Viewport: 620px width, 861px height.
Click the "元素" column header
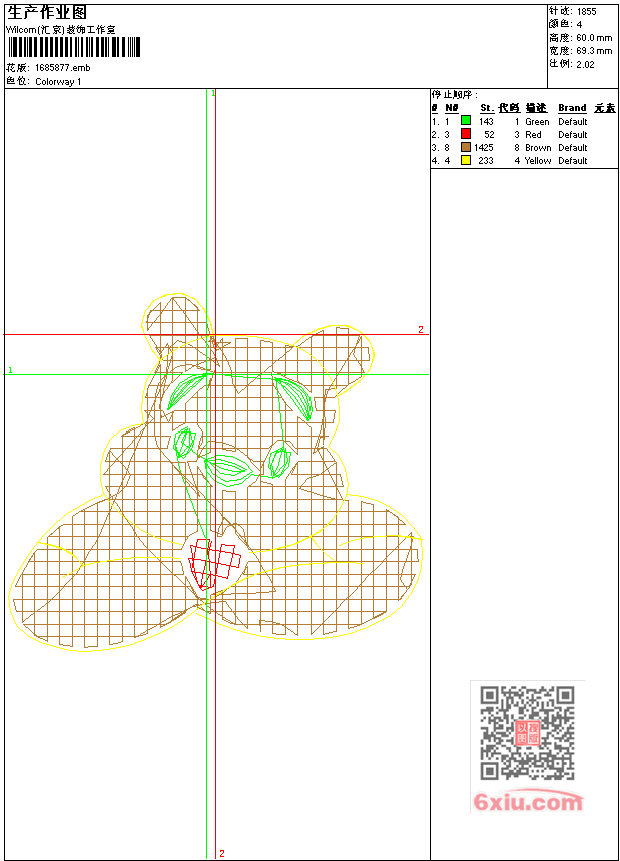(605, 108)
